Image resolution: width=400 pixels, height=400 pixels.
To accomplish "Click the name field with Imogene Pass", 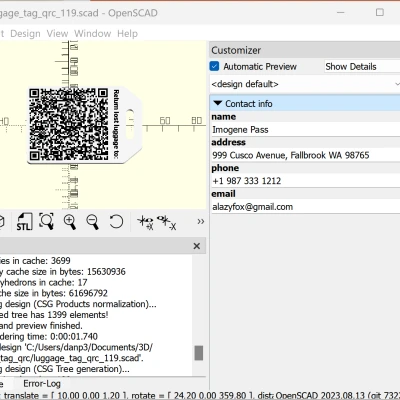I will (306, 129).
